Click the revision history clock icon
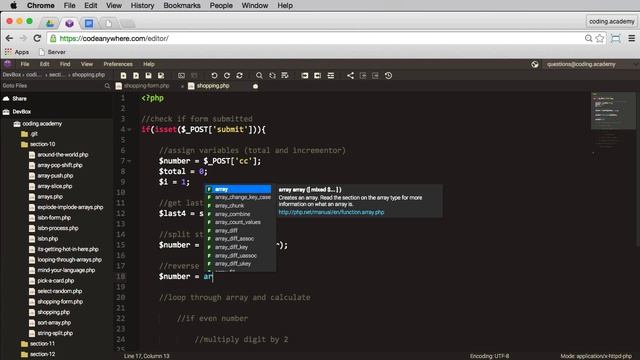 tap(388, 76)
